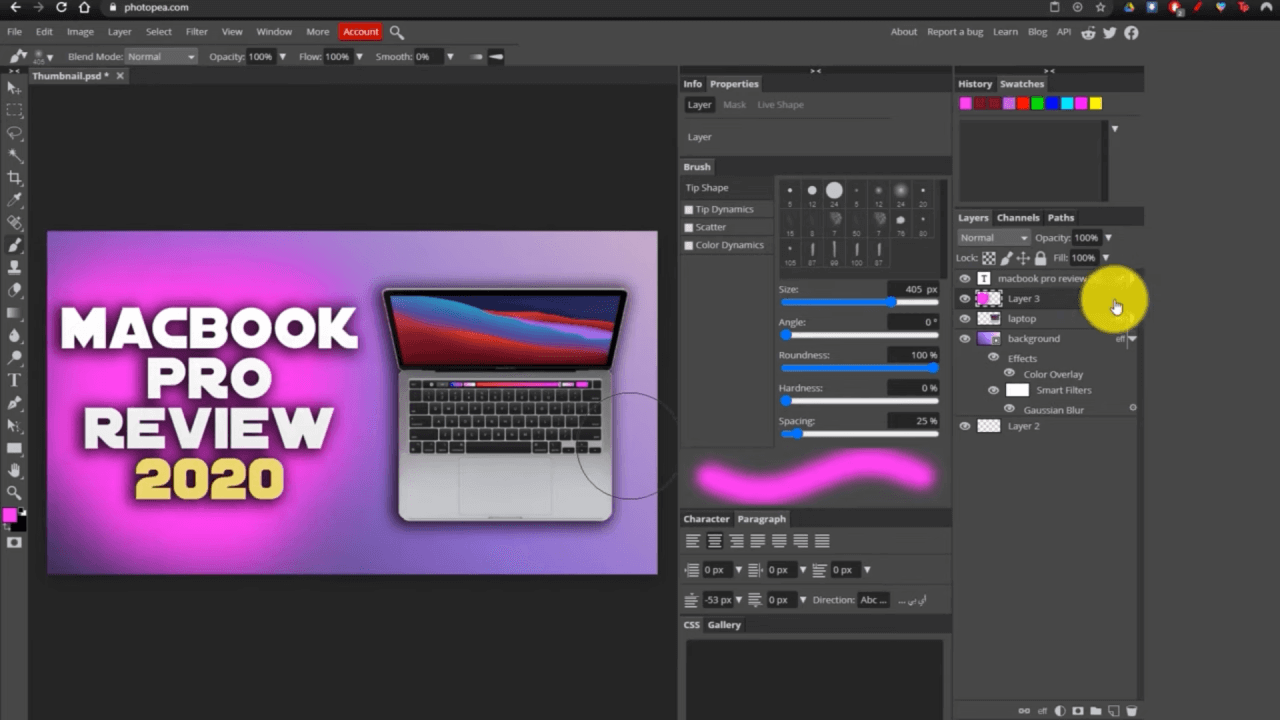Open Smooth arrow in options bar

[450, 57]
